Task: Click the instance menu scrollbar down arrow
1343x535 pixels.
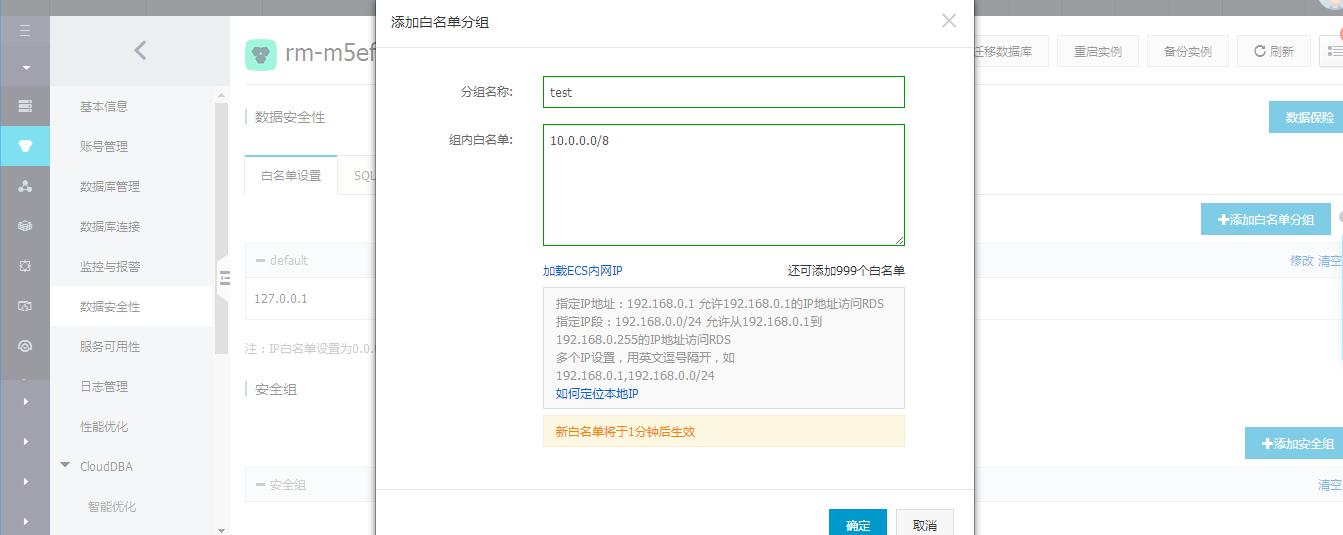Action: (222, 529)
